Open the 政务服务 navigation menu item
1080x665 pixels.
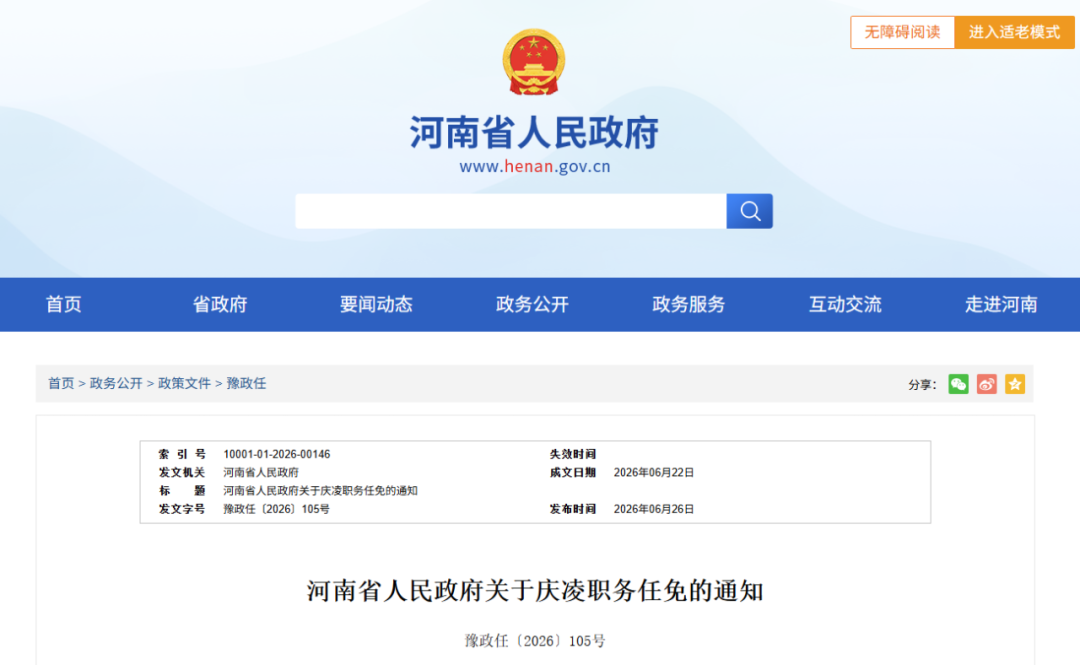(x=689, y=305)
